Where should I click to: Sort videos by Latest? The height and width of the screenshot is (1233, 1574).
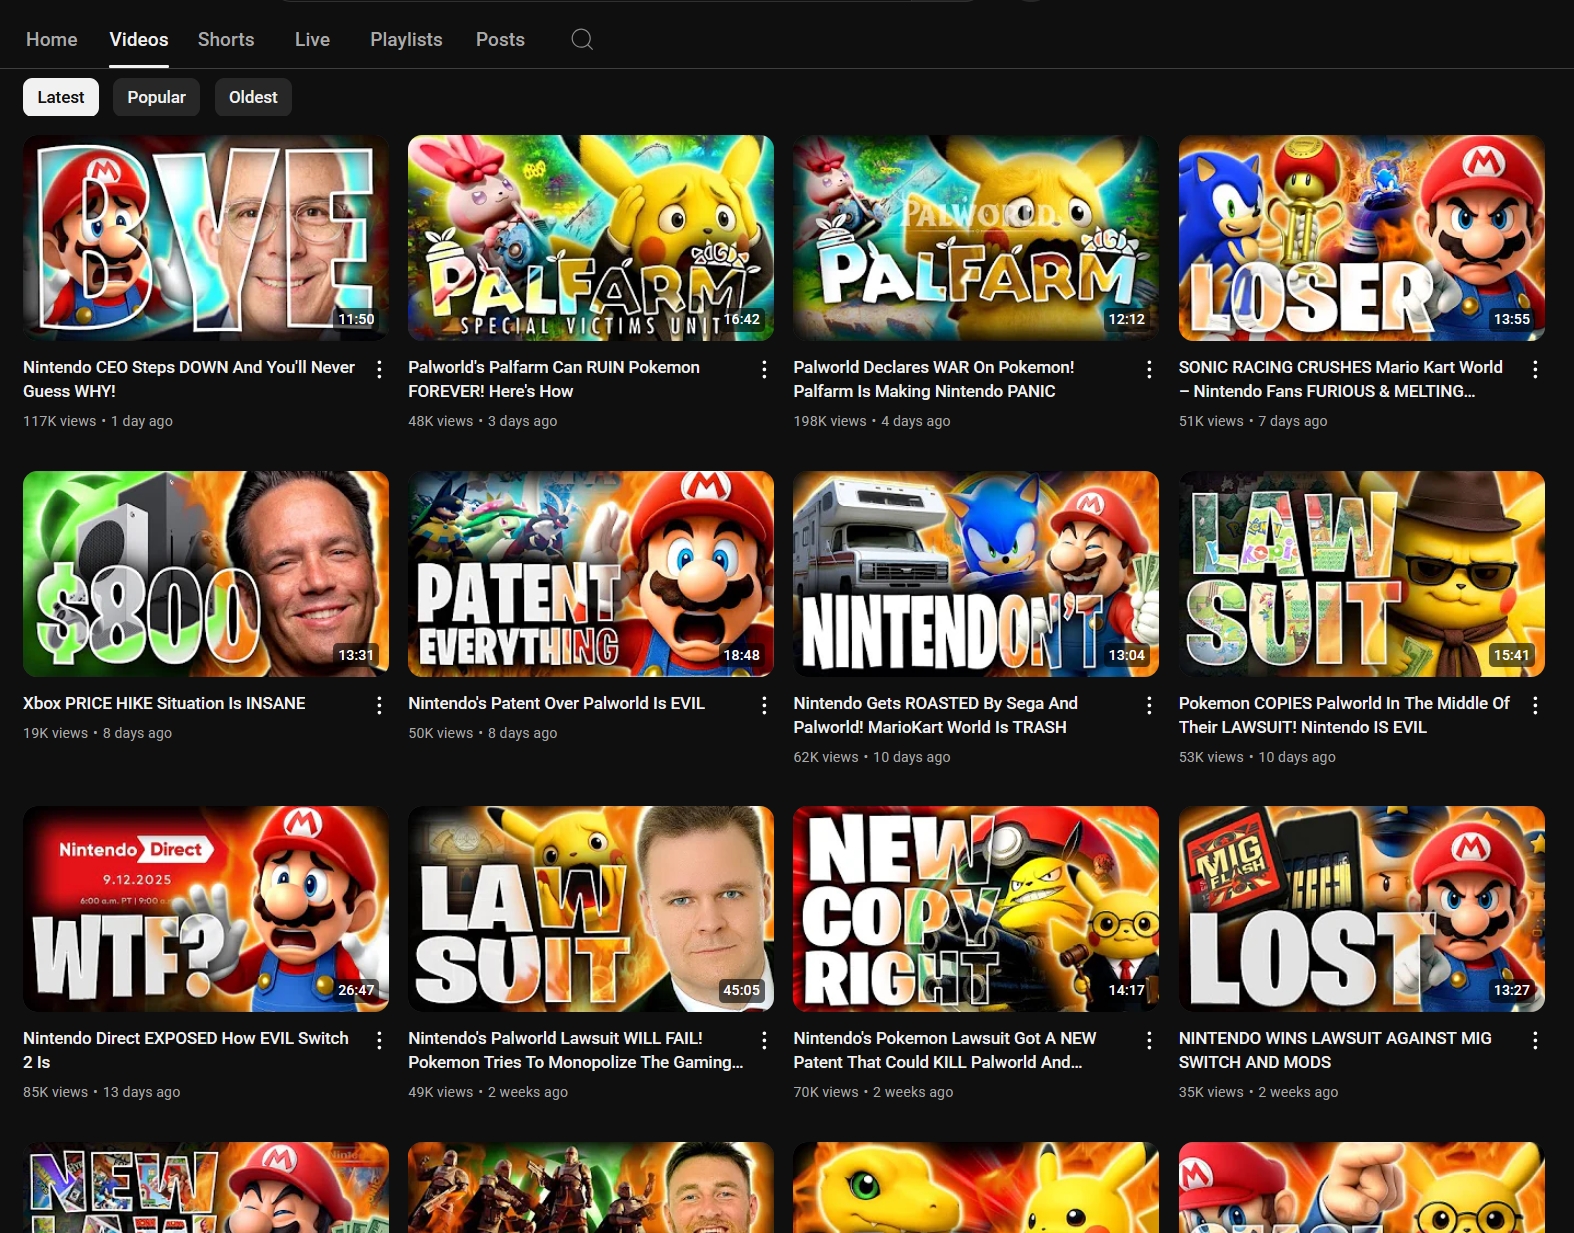click(x=61, y=97)
